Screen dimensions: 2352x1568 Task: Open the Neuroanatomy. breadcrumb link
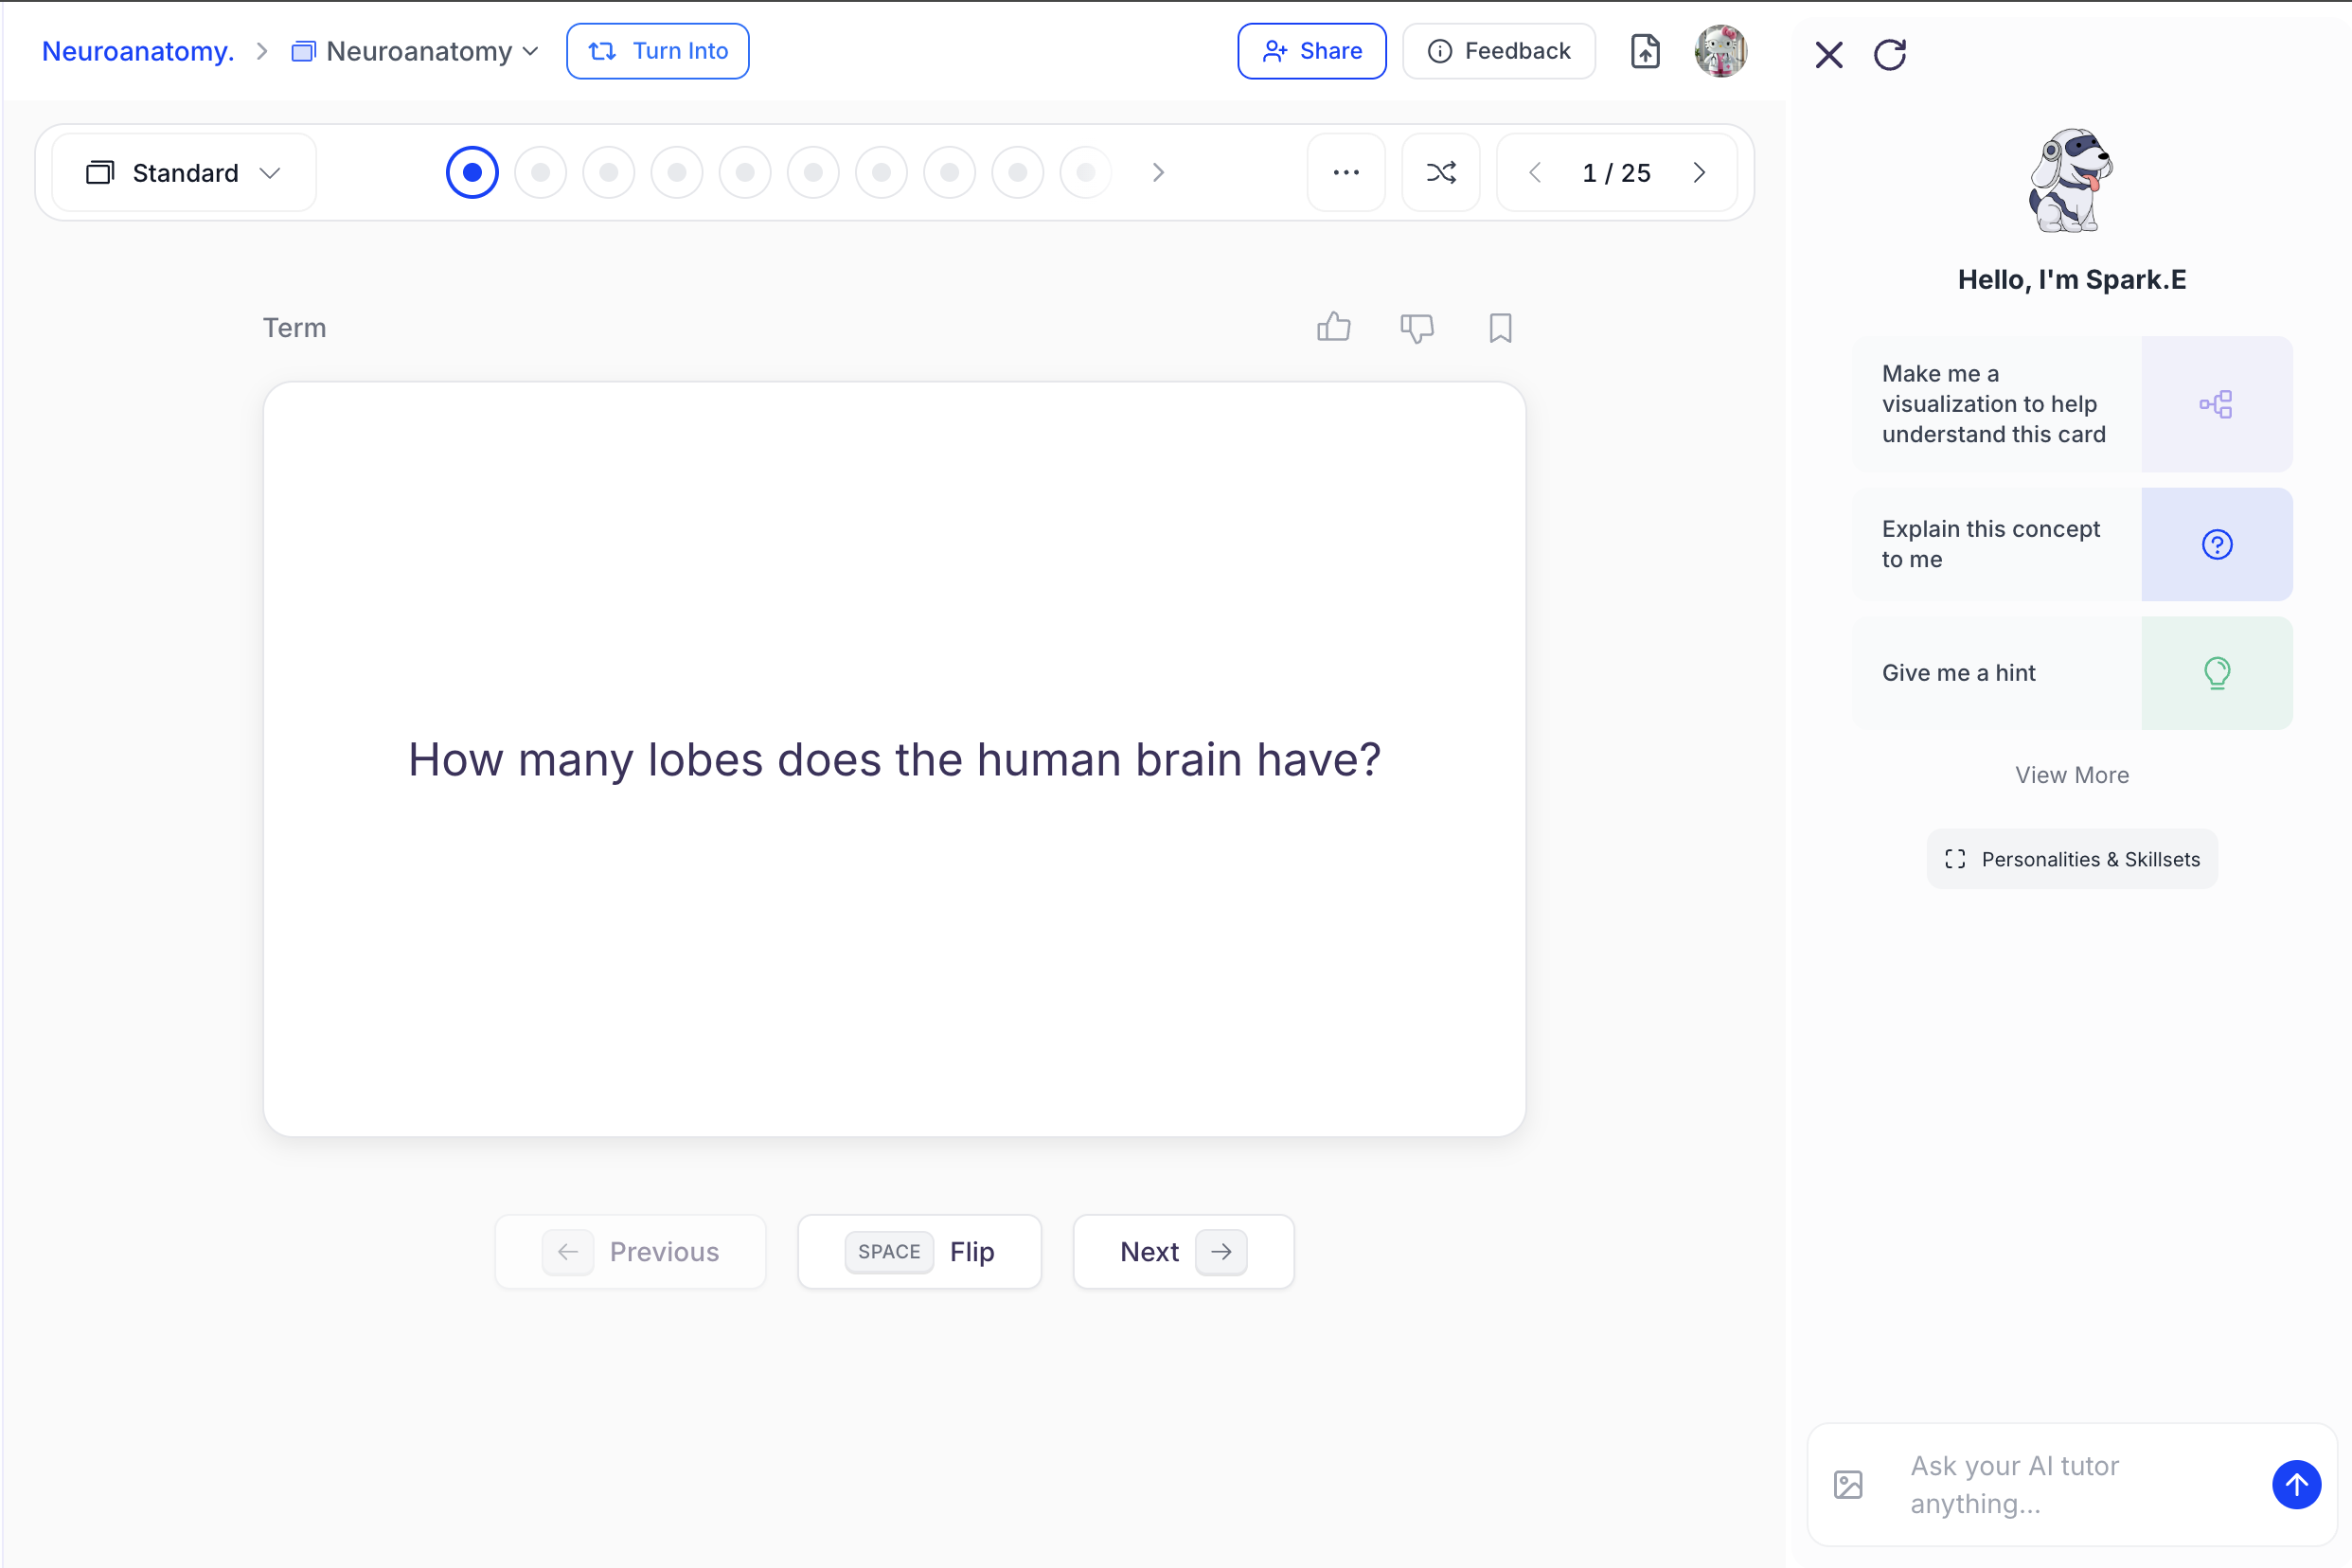[x=138, y=51]
